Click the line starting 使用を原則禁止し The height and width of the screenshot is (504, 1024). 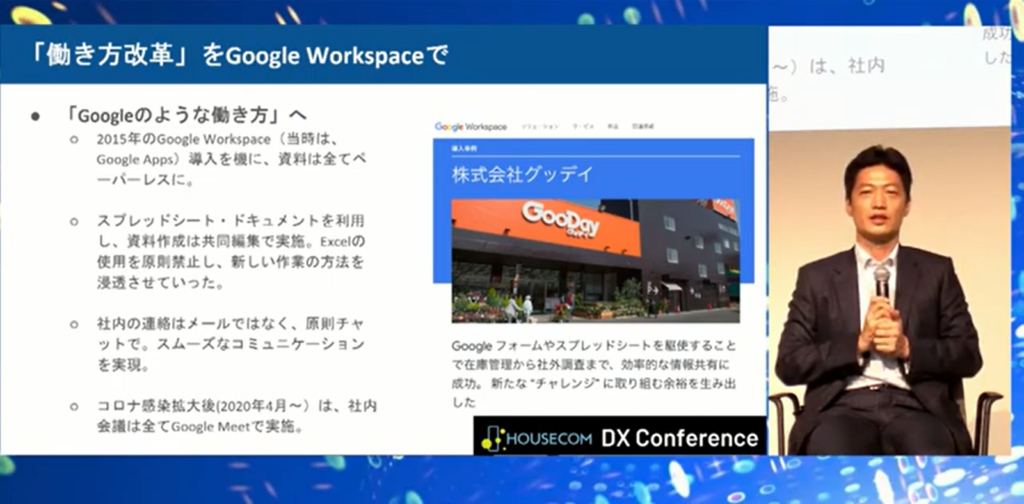tap(230, 262)
